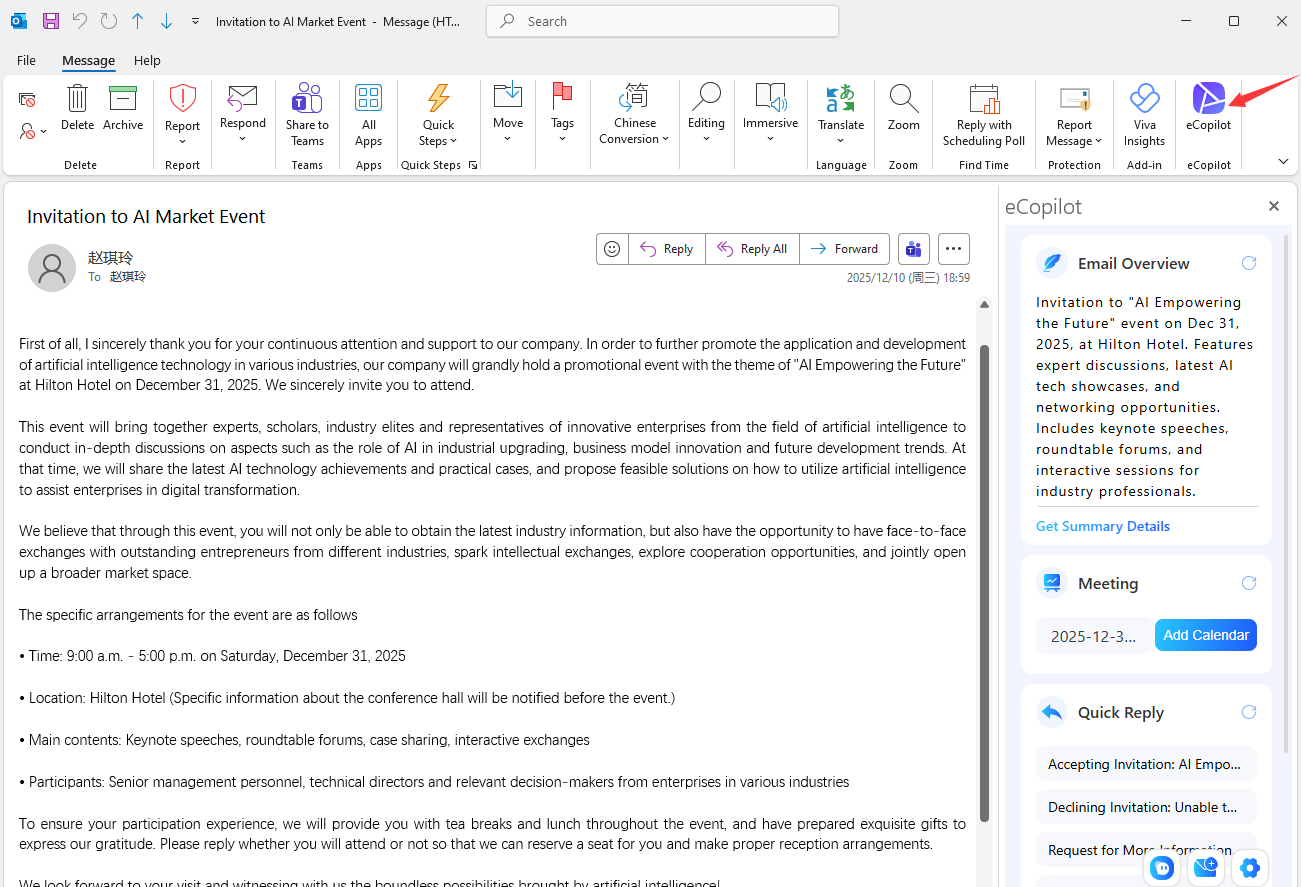The image size is (1301, 887).
Task: Collapse the ribbon with the chevron
Action: tap(1282, 160)
